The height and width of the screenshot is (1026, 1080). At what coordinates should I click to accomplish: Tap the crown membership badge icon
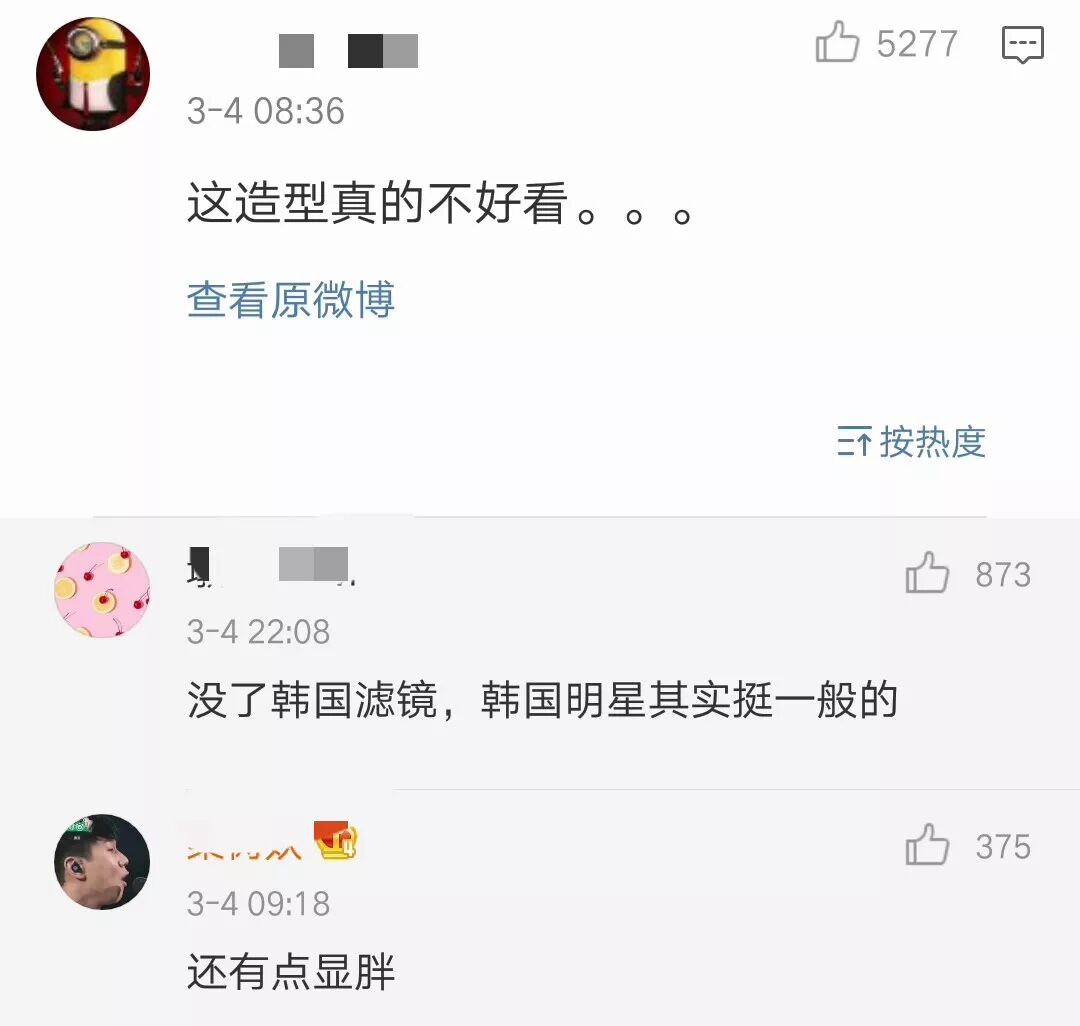(335, 841)
